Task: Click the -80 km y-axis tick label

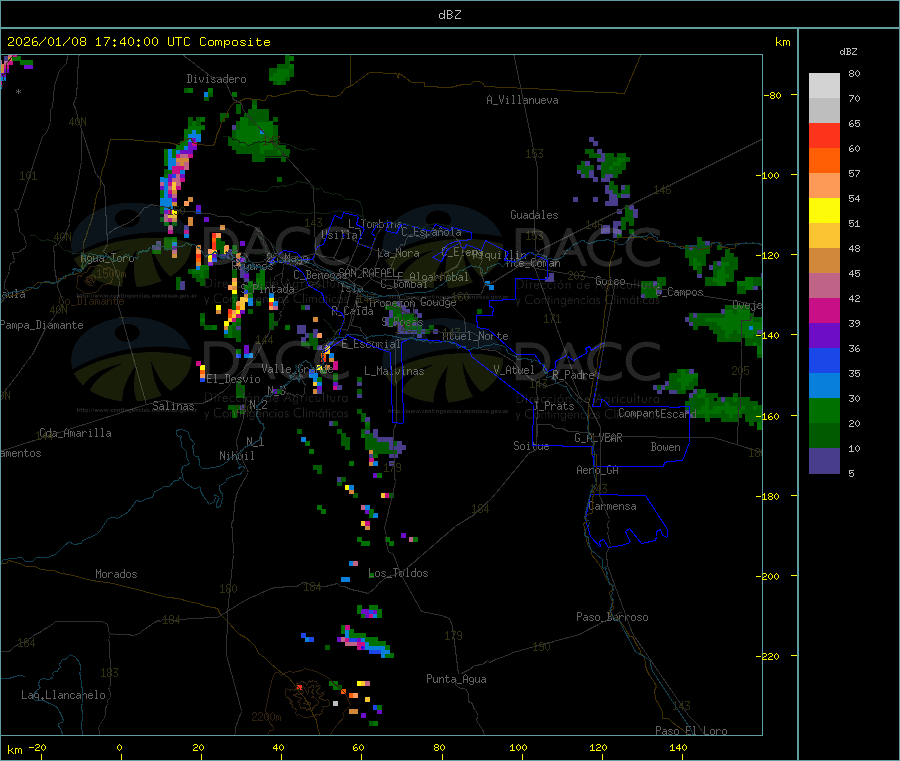Action: point(772,95)
